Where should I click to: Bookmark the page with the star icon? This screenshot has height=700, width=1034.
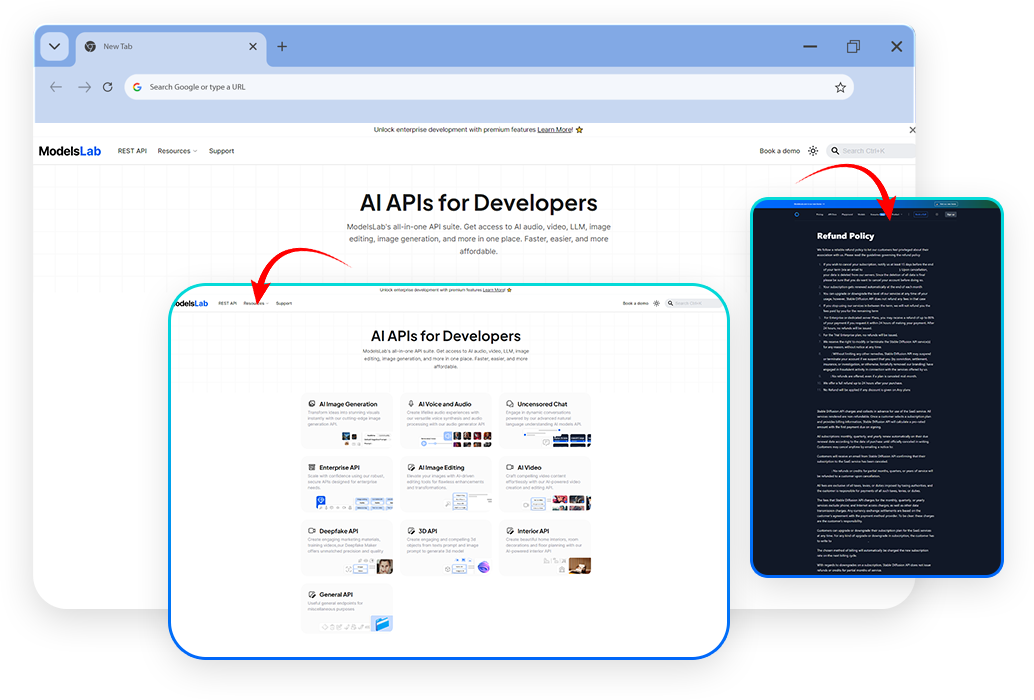(840, 87)
